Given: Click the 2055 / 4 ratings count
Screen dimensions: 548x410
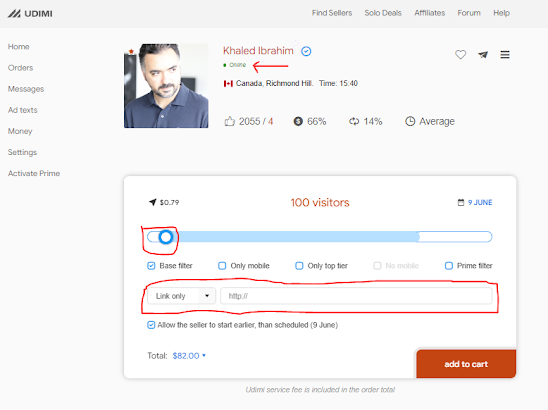Looking at the screenshot, I should [x=256, y=121].
